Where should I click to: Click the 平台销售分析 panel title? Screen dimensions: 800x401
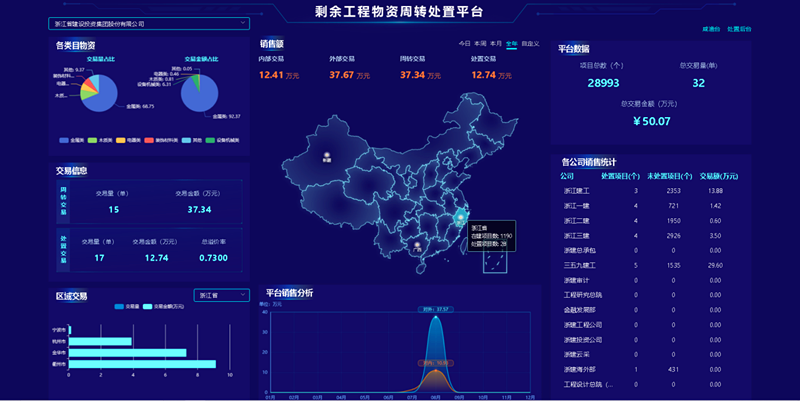tap(289, 293)
